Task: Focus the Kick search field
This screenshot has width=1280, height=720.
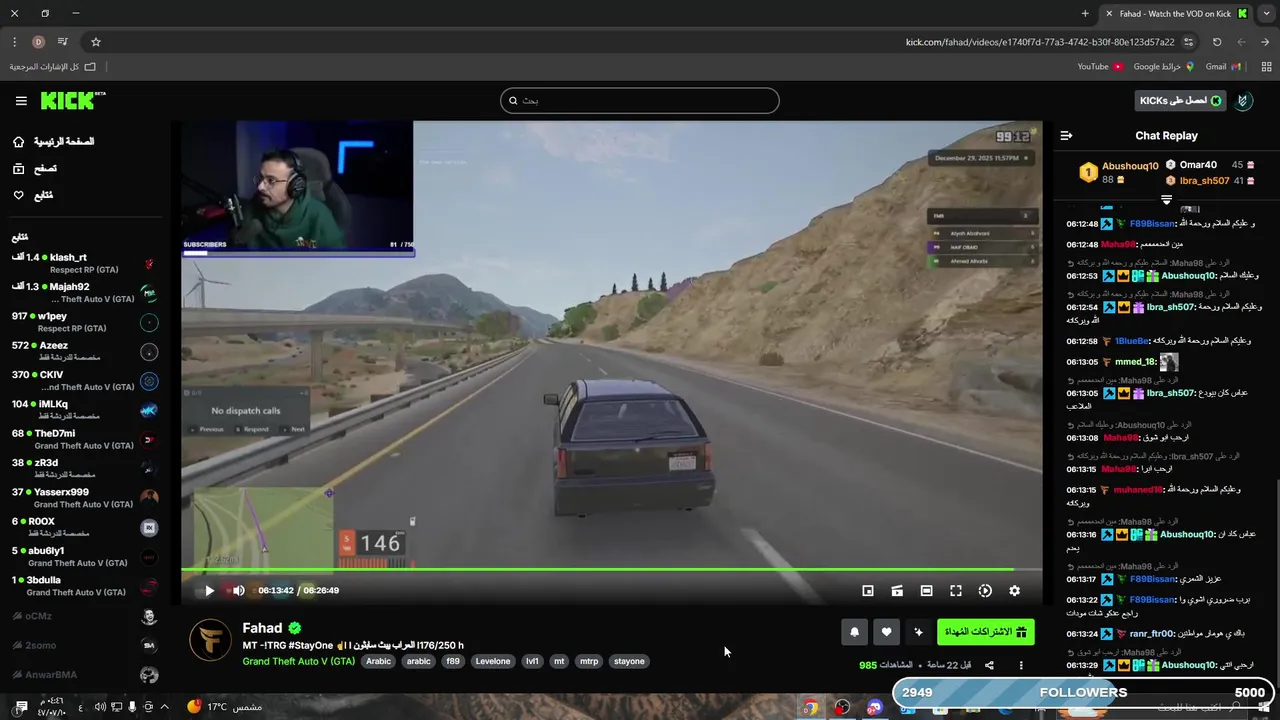Action: (640, 100)
